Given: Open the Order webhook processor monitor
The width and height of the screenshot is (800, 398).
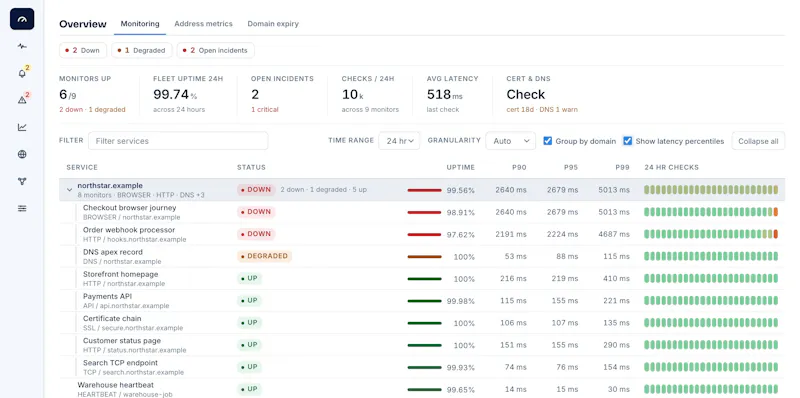Looking at the screenshot, I should 129,230.
